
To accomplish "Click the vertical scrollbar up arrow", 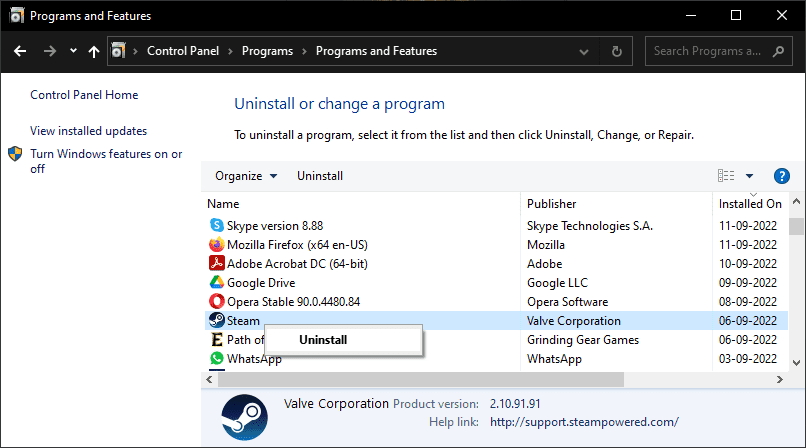I will click(796, 201).
